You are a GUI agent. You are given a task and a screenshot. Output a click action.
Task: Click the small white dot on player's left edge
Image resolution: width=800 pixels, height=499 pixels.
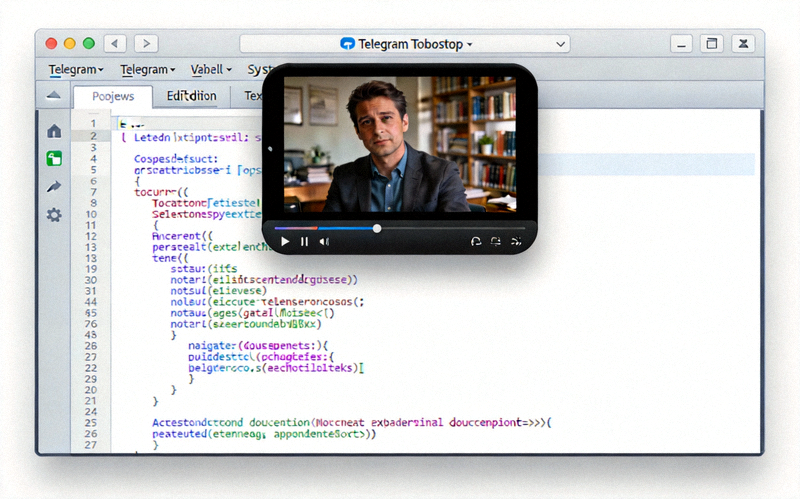click(270, 149)
